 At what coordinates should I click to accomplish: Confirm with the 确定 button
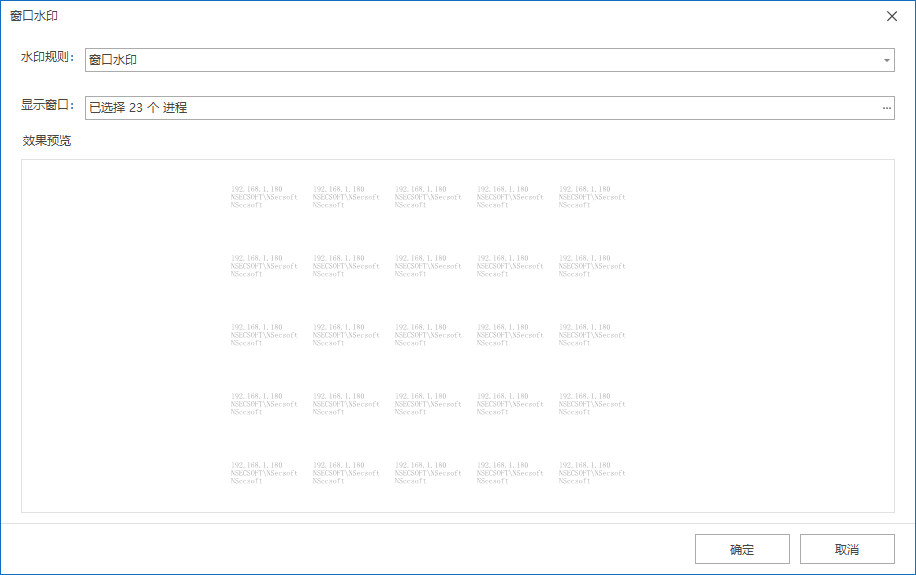(742, 549)
